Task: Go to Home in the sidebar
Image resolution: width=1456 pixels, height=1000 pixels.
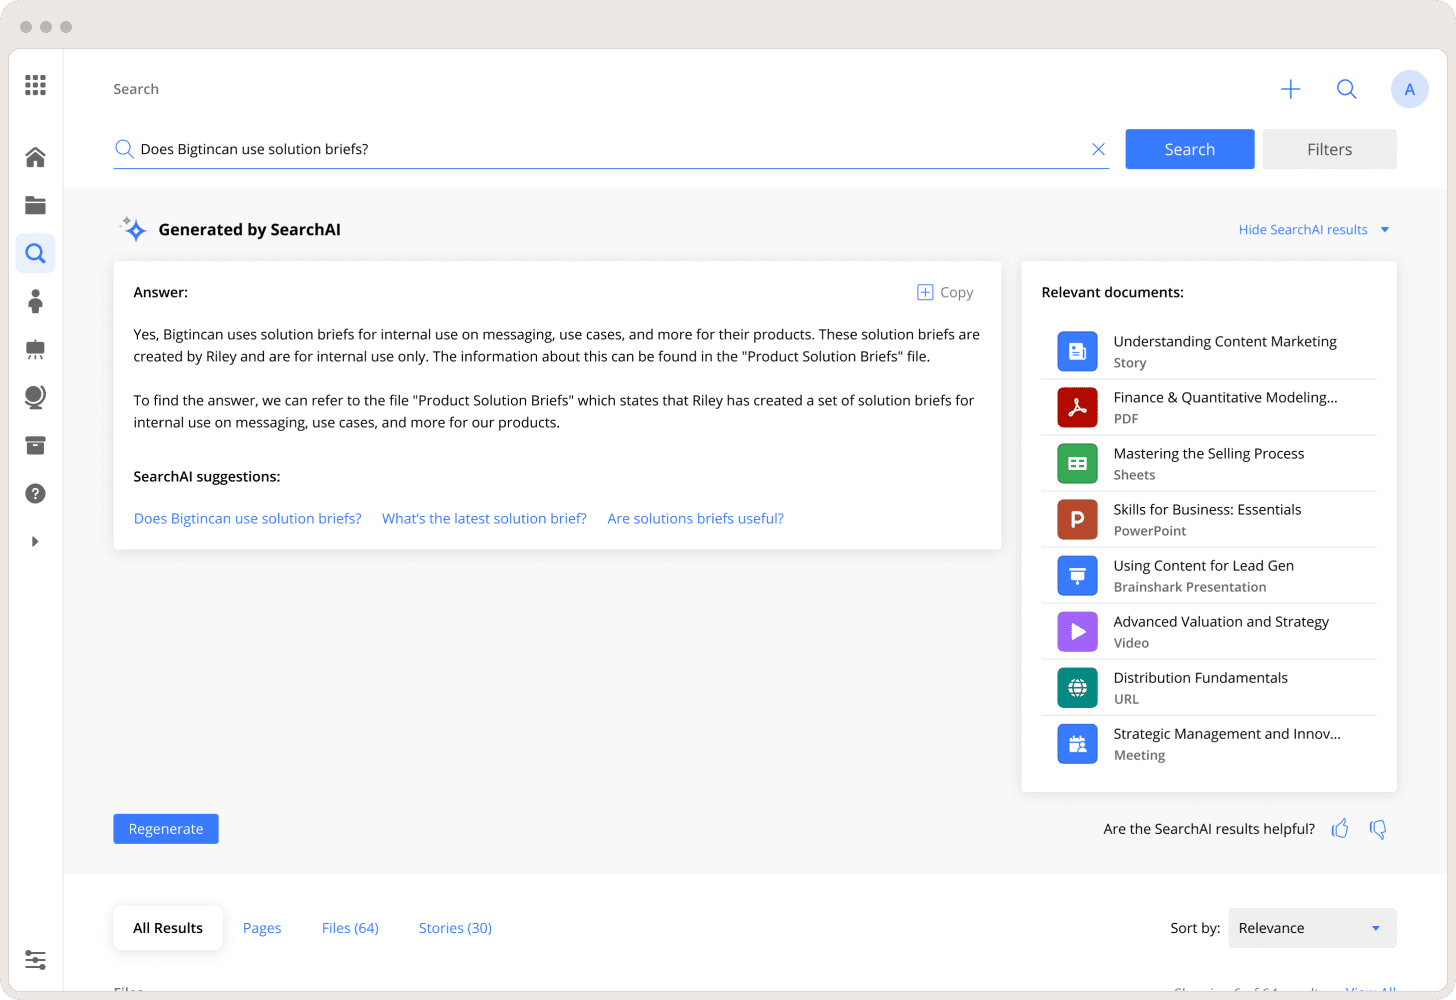Action: pyautogui.click(x=35, y=157)
